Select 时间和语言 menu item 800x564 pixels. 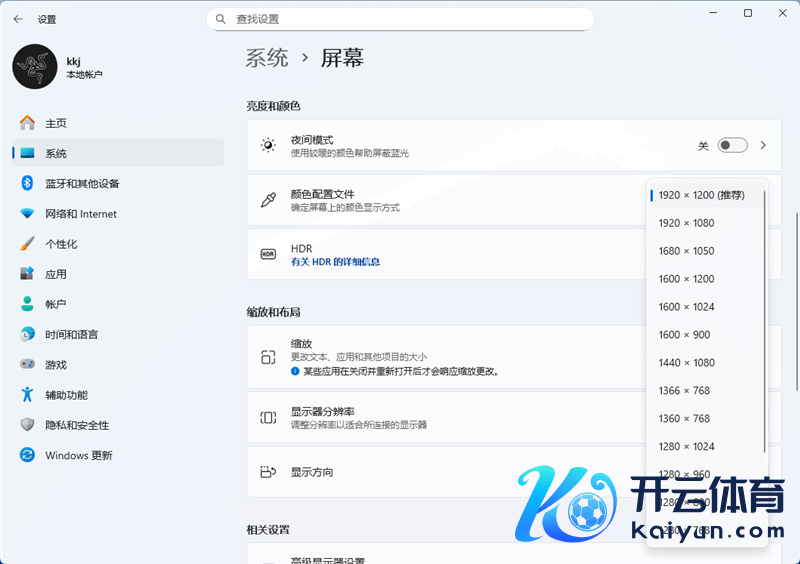tap(71, 335)
